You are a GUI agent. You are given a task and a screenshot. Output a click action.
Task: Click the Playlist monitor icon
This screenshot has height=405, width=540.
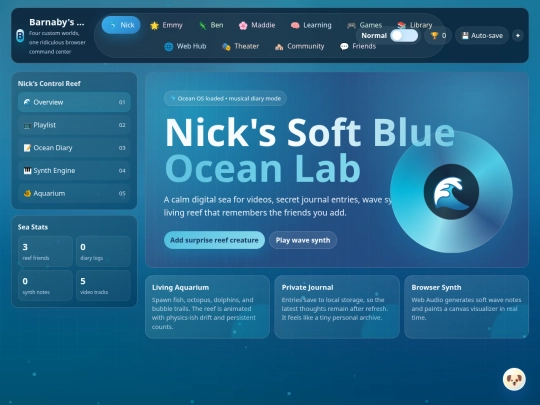(x=27, y=125)
